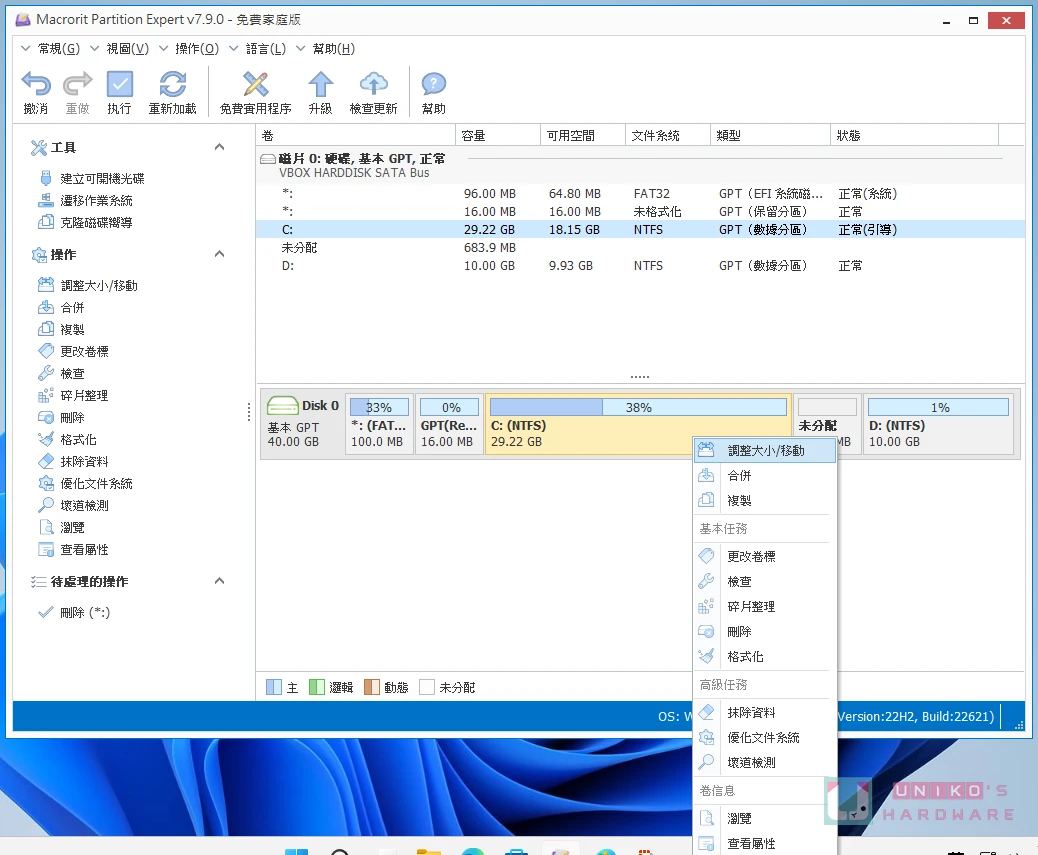Select the GPT(Re... 16.00 MB disk block
1038x855 pixels.
click(x=449, y=424)
